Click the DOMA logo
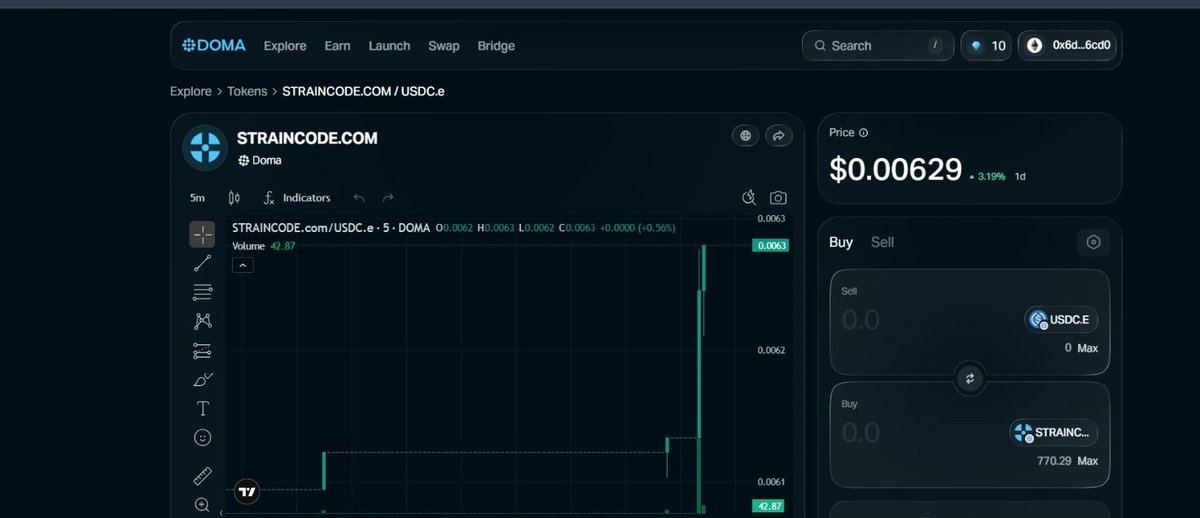Image resolution: width=1200 pixels, height=518 pixels. 214,45
